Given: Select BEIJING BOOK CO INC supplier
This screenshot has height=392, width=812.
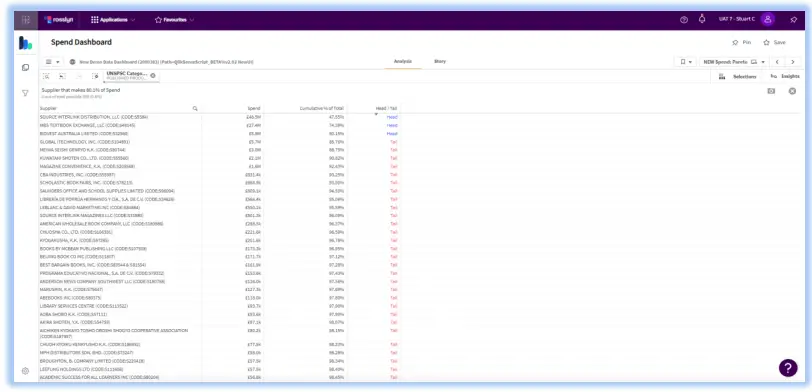Looking at the screenshot, I should [78, 256].
